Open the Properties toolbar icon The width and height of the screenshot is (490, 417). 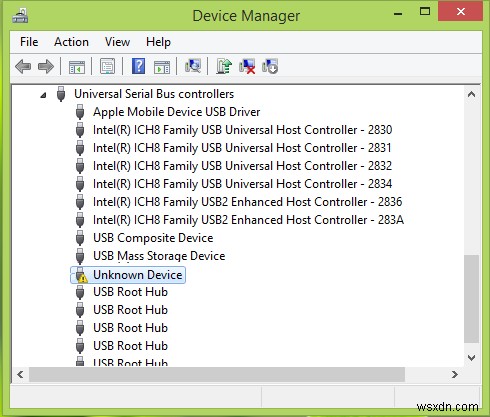point(107,66)
